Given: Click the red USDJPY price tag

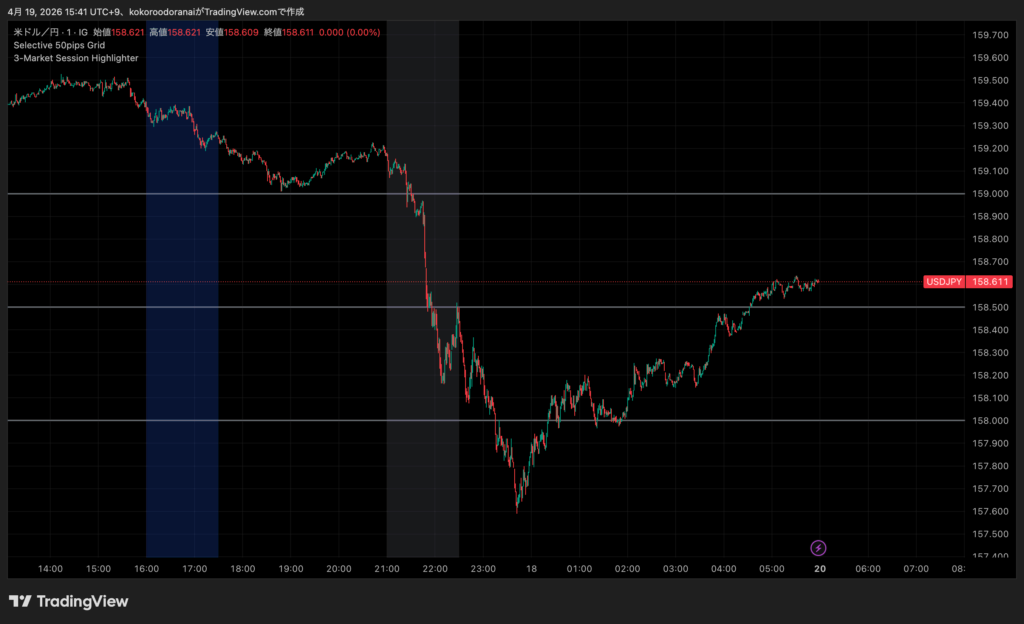Looking at the screenshot, I should (x=944, y=282).
